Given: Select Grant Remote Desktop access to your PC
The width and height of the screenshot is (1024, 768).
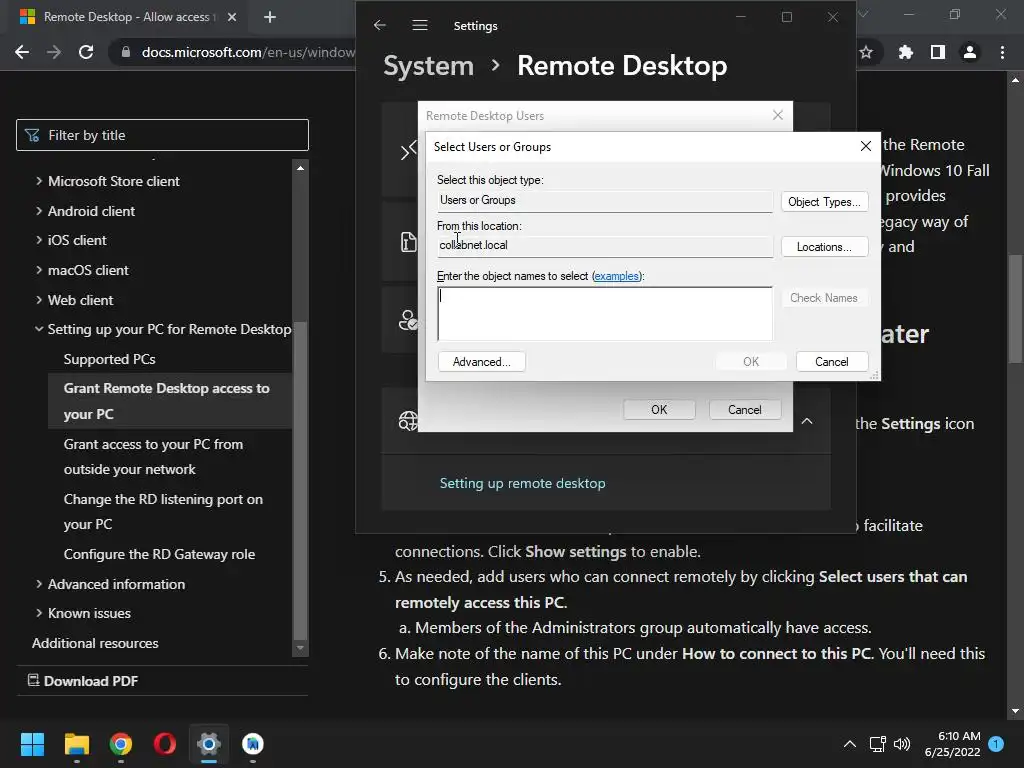Looking at the screenshot, I should (x=170, y=401).
